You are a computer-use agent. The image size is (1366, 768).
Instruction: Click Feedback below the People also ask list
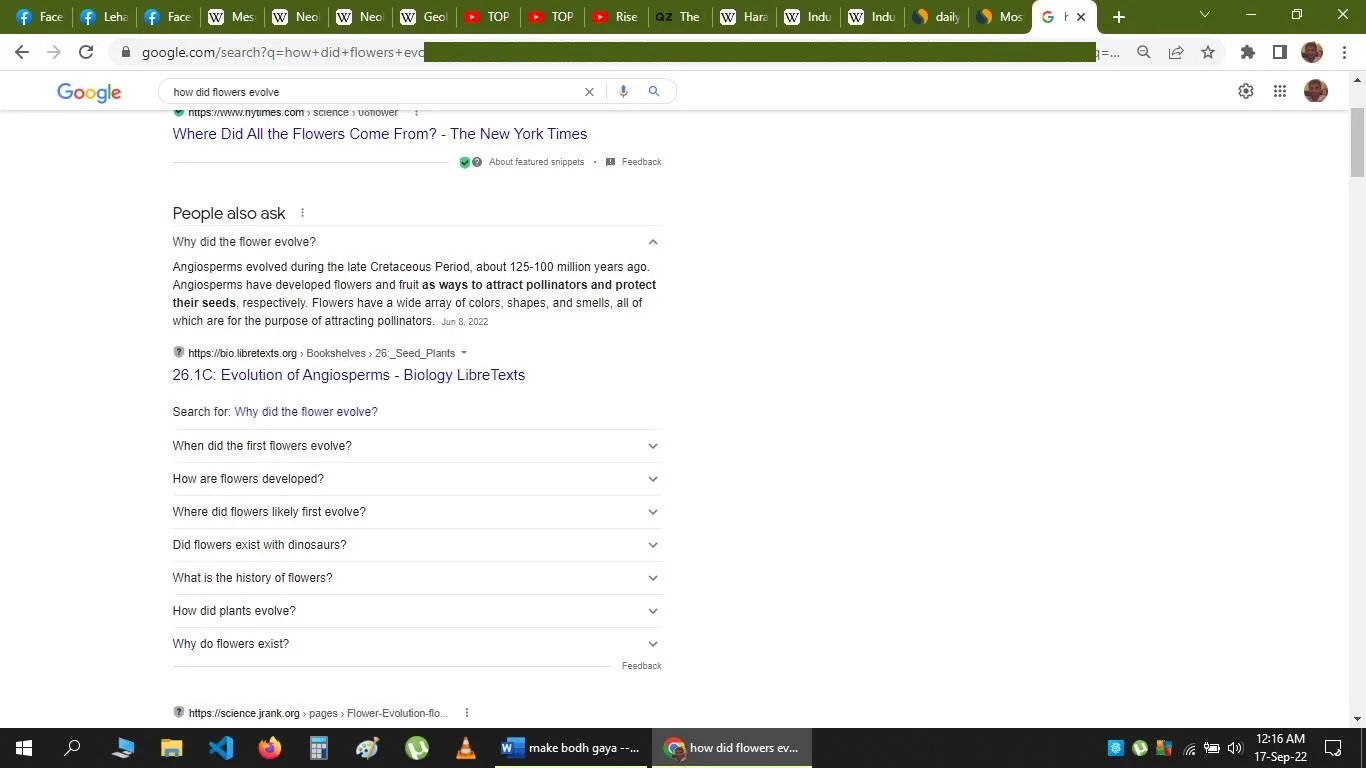point(641,666)
